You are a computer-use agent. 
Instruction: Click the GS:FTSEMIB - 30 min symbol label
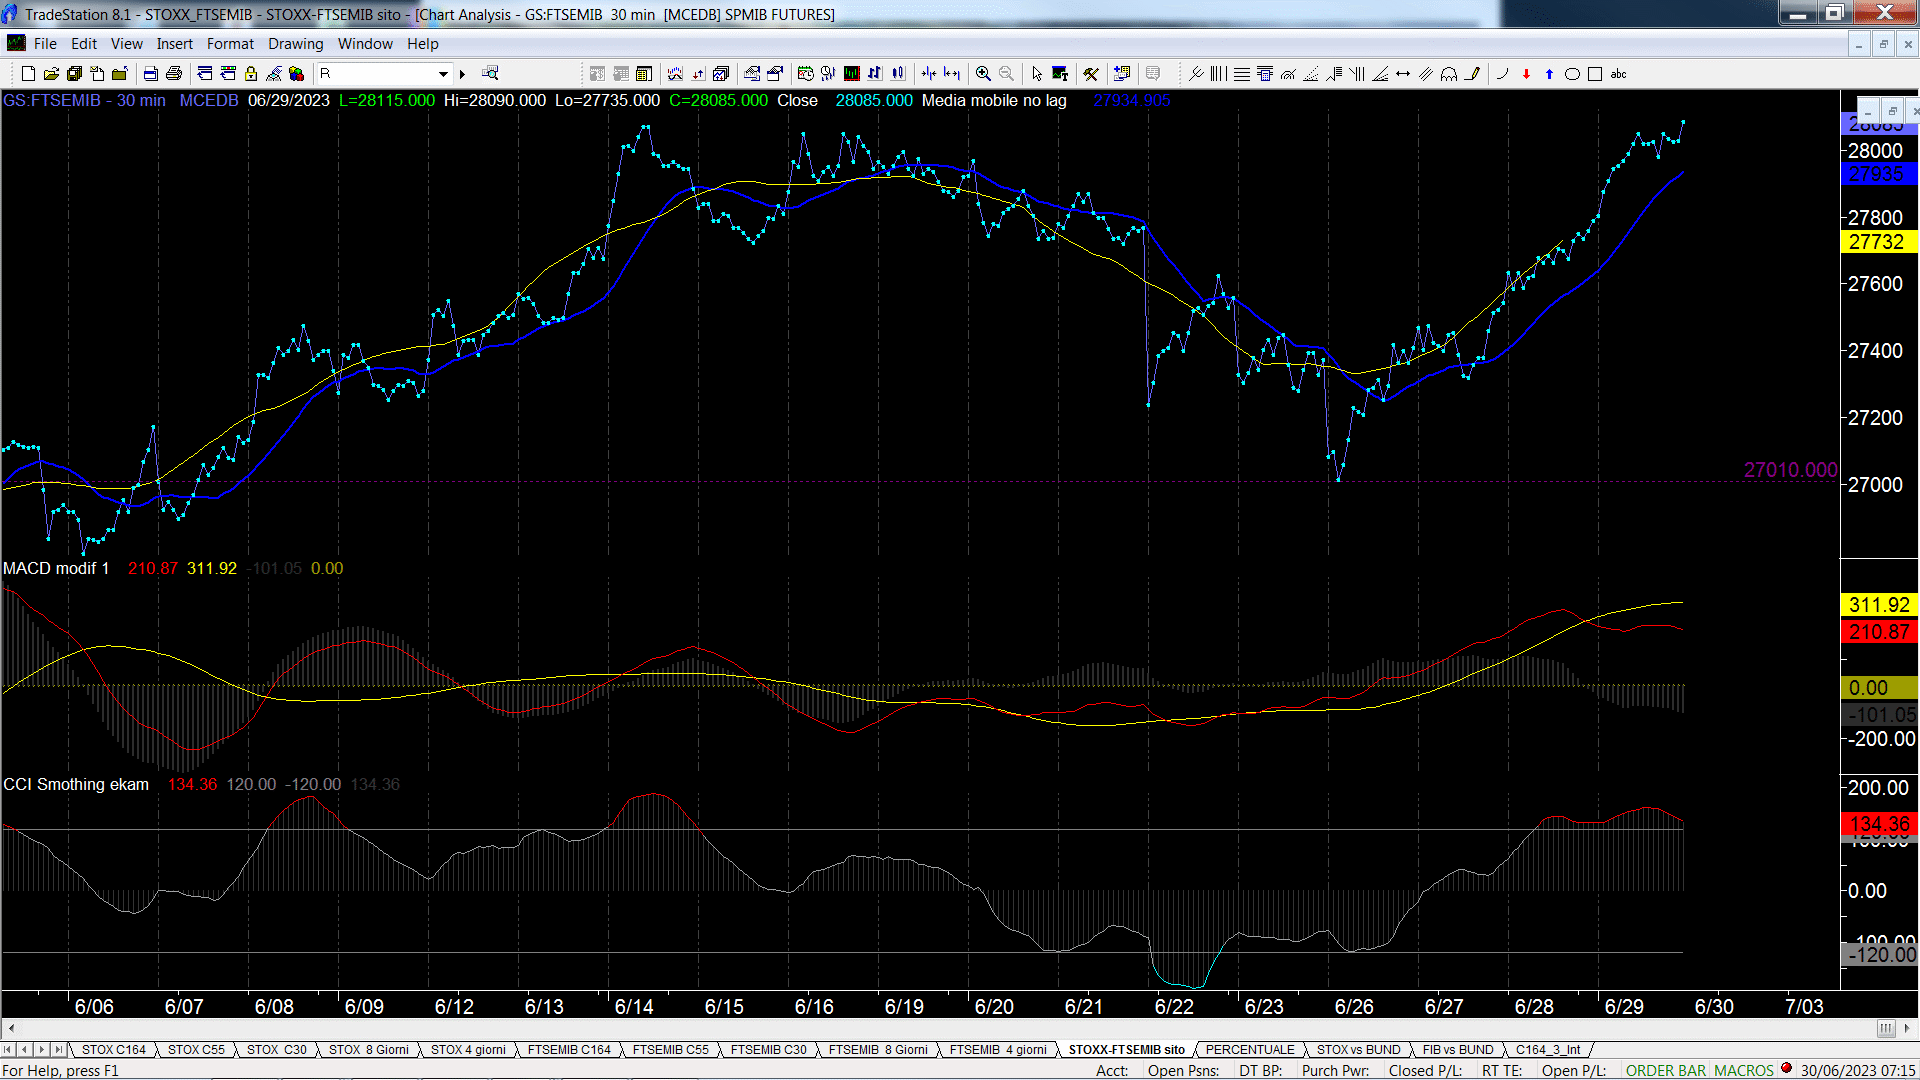(84, 100)
